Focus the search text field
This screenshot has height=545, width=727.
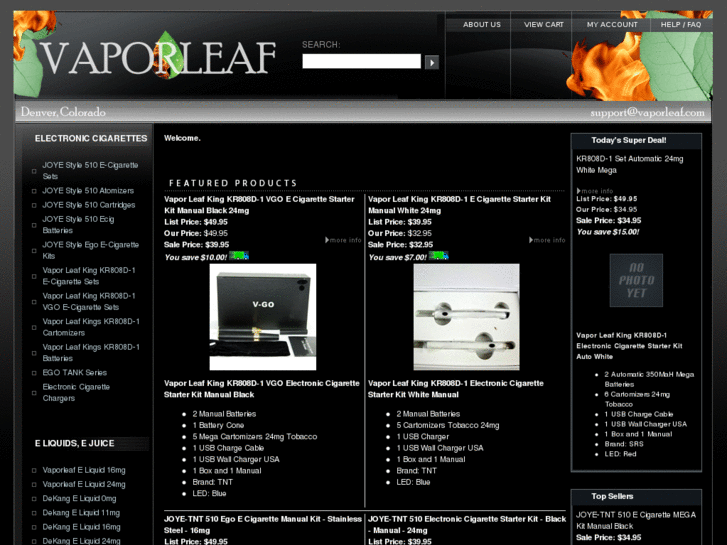[x=362, y=61]
